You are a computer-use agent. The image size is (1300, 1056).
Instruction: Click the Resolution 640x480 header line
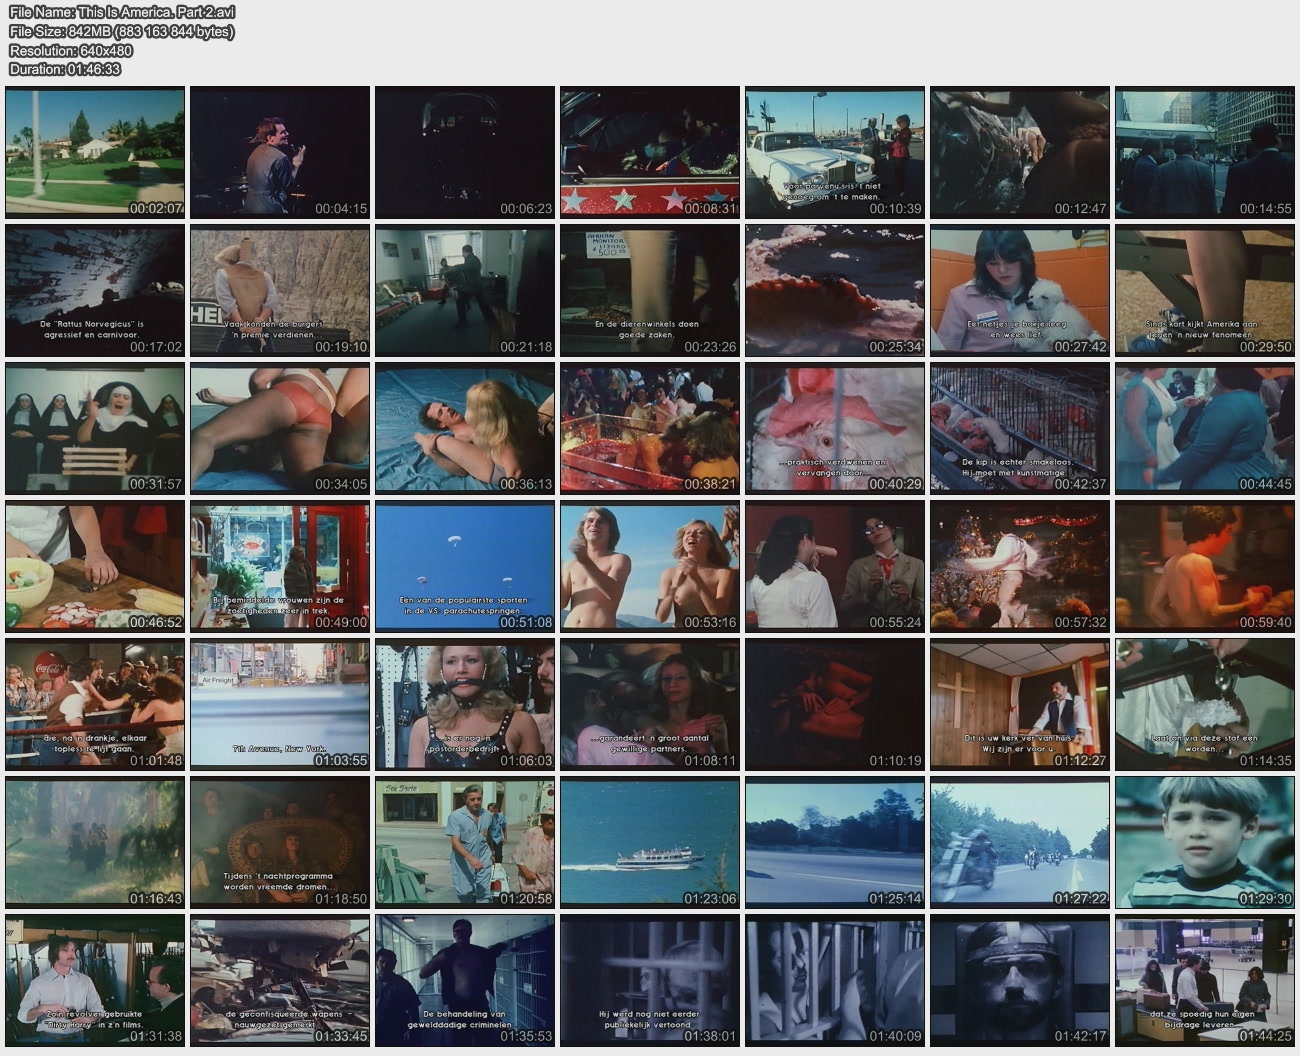tap(71, 50)
